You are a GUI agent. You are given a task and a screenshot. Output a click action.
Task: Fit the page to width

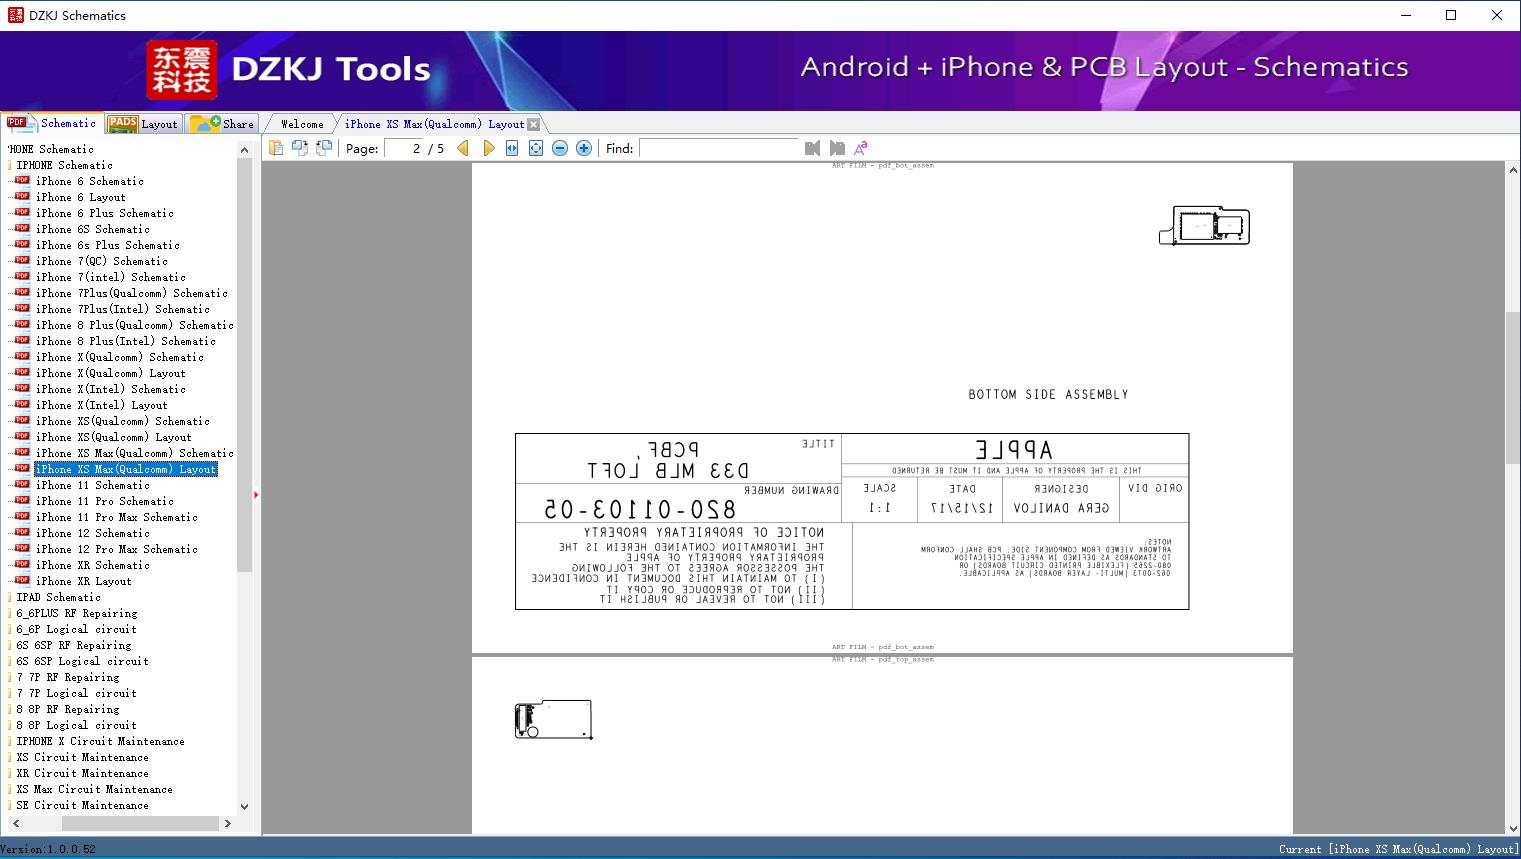coord(512,148)
